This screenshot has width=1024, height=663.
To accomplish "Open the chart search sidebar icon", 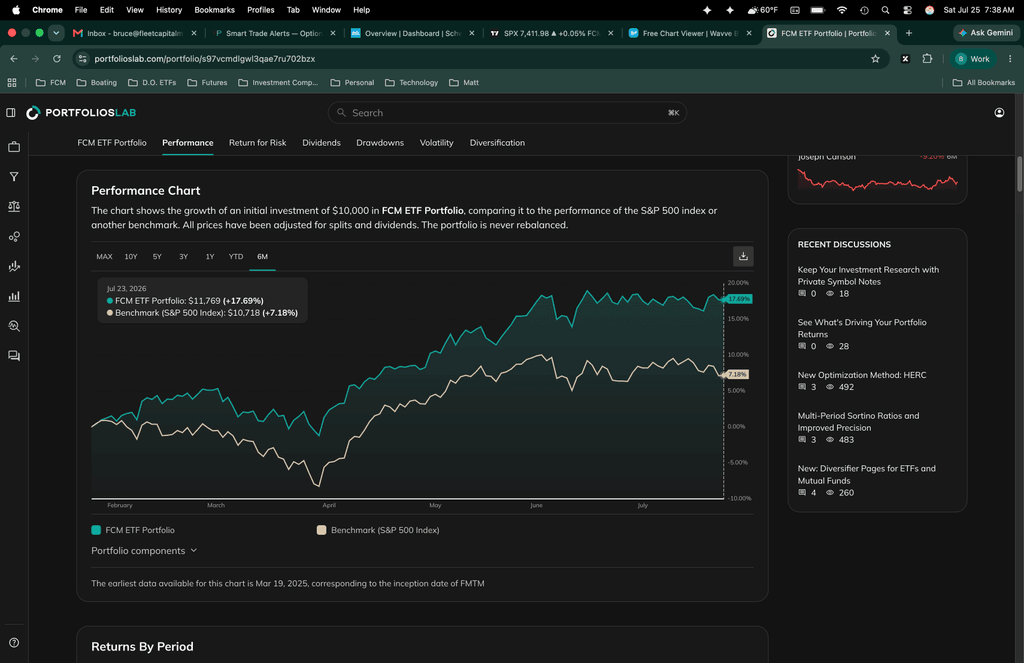I will [x=14, y=326].
